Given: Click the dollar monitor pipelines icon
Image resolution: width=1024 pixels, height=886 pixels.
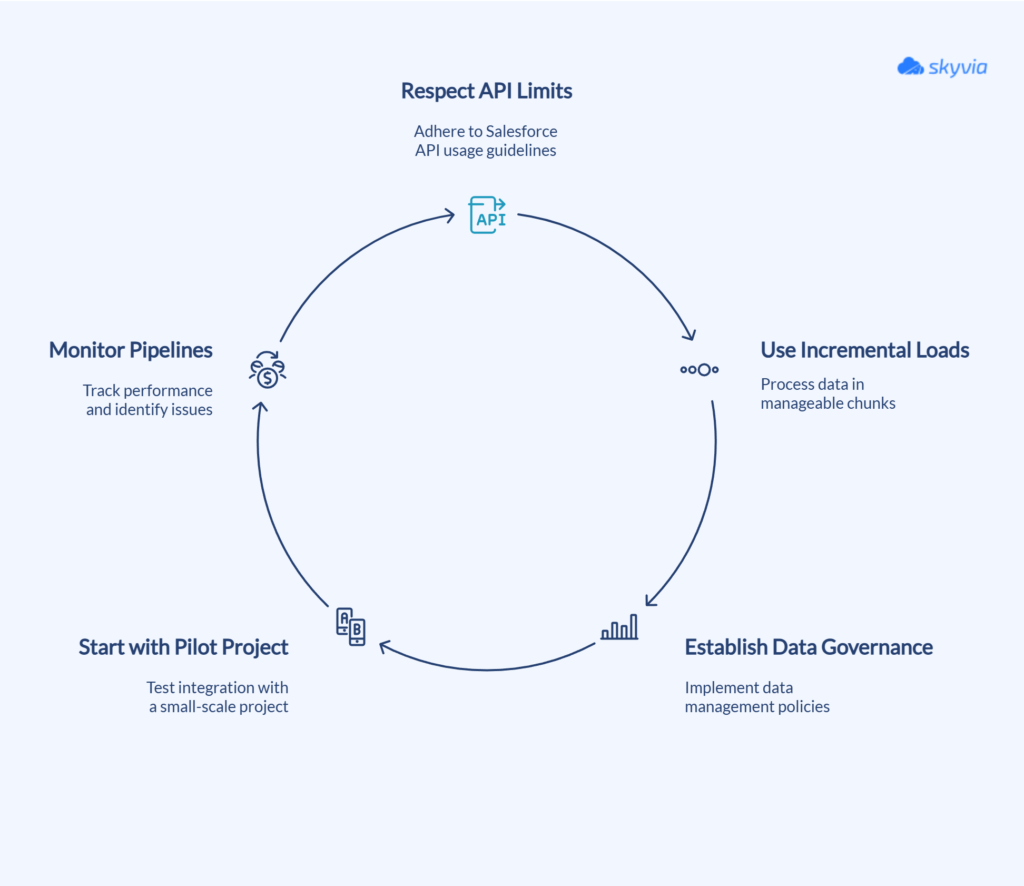Looking at the screenshot, I should (x=267, y=370).
